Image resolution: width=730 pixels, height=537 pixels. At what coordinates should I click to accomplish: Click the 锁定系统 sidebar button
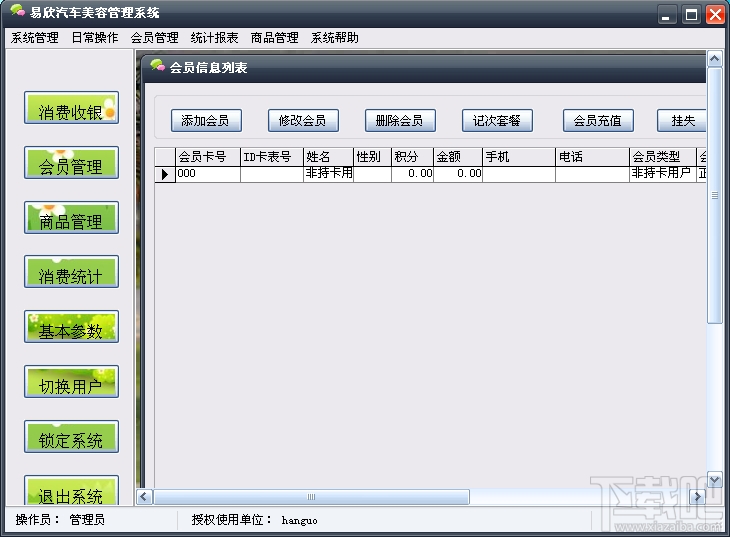pos(71,436)
